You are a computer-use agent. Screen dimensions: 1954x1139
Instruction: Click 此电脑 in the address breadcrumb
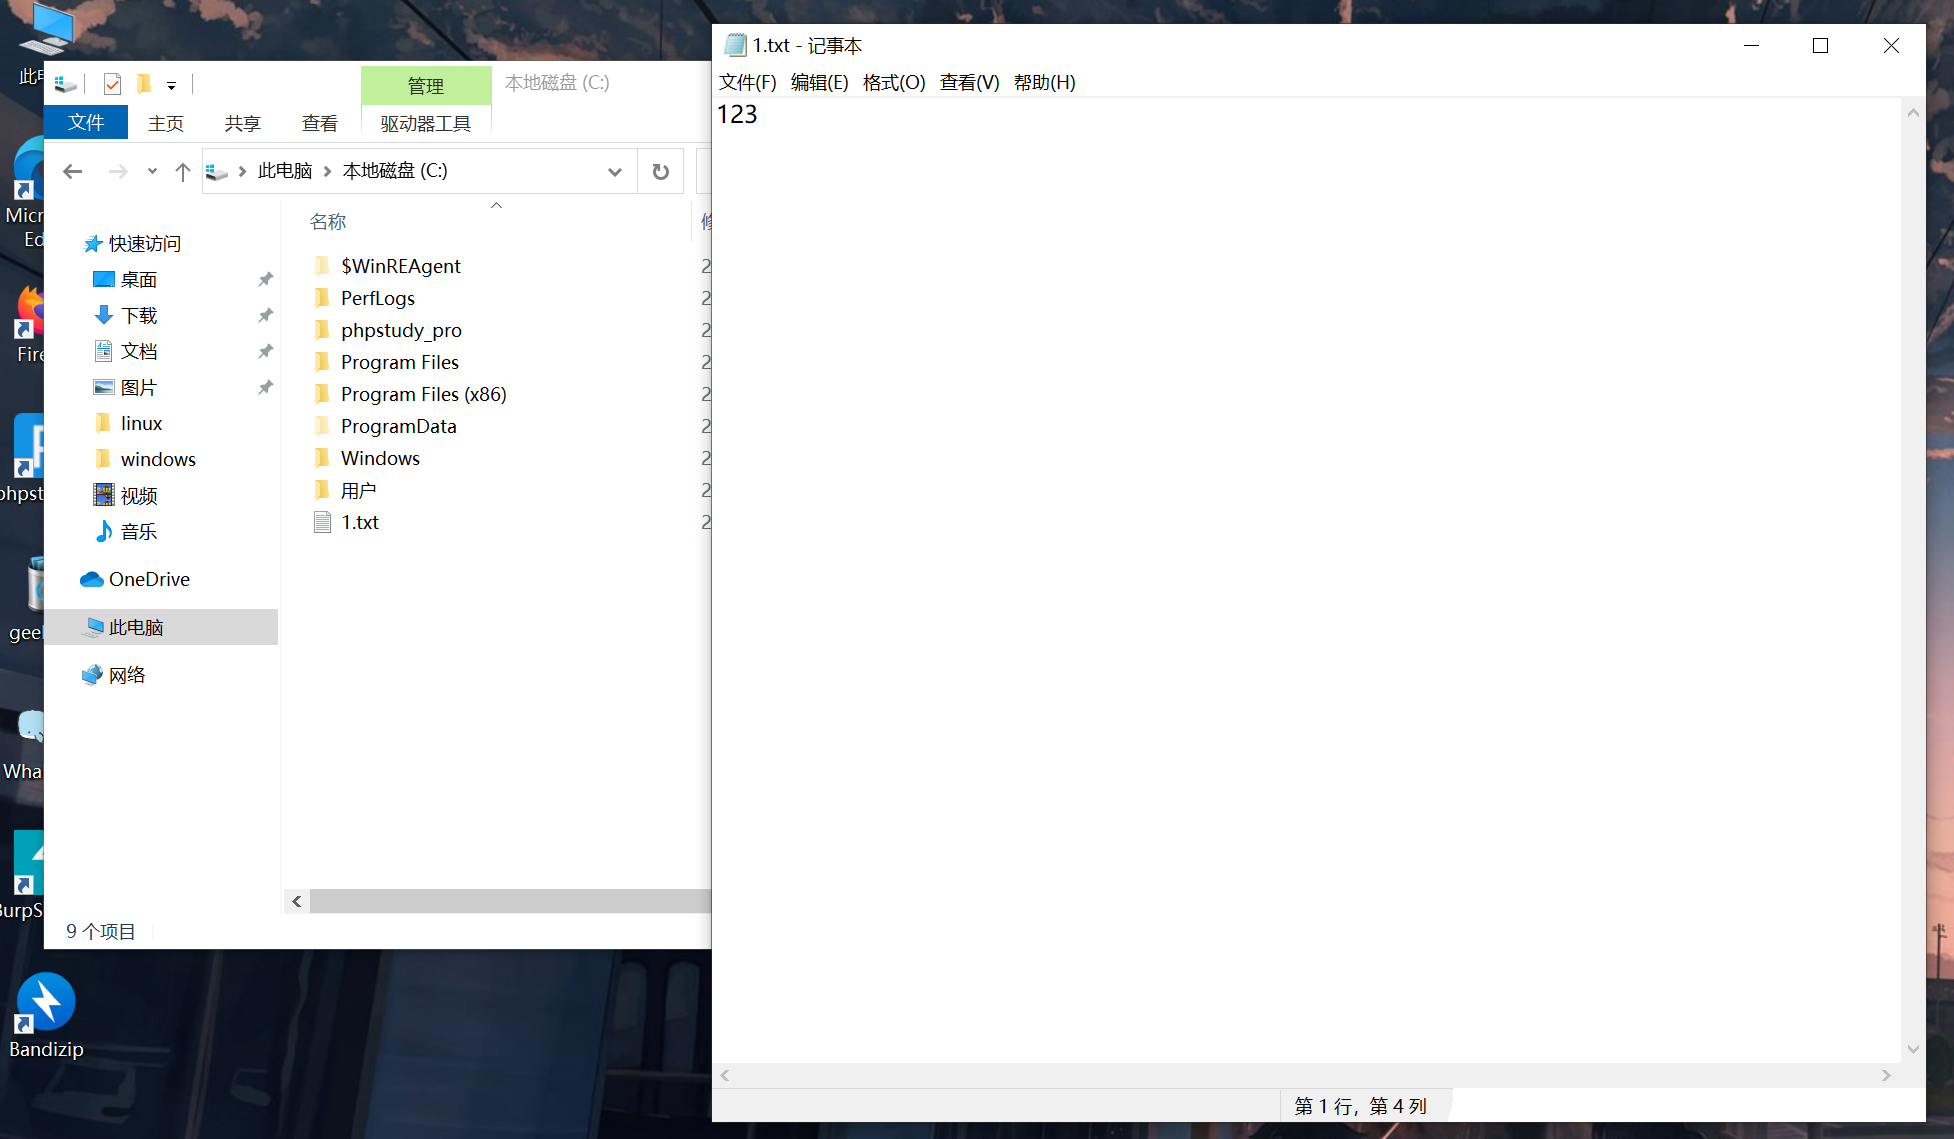[285, 171]
